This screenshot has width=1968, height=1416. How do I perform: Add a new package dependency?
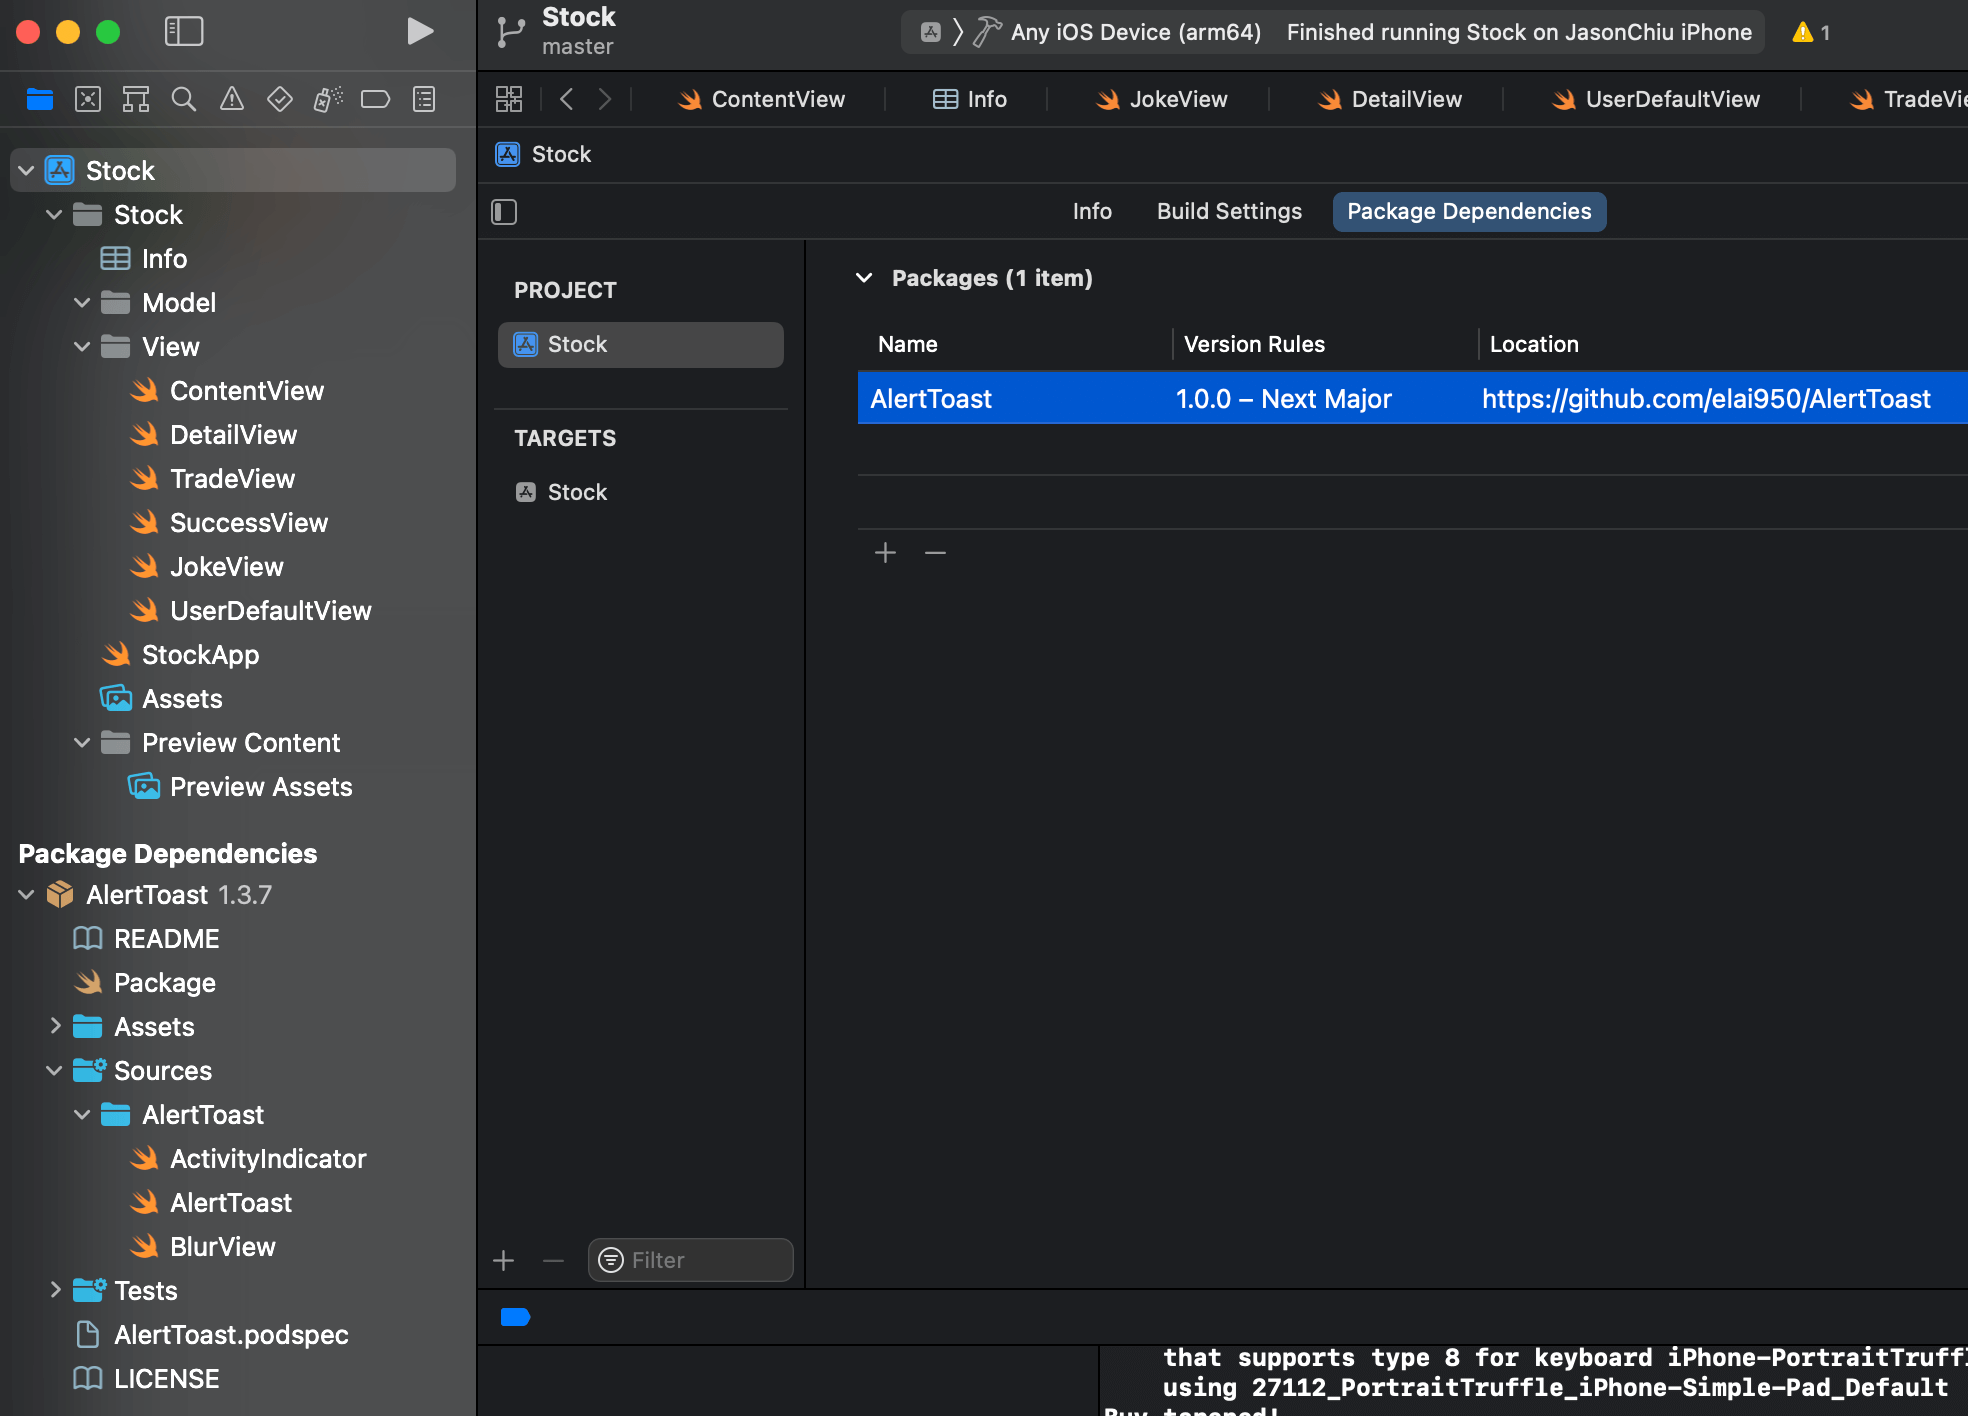(x=885, y=552)
